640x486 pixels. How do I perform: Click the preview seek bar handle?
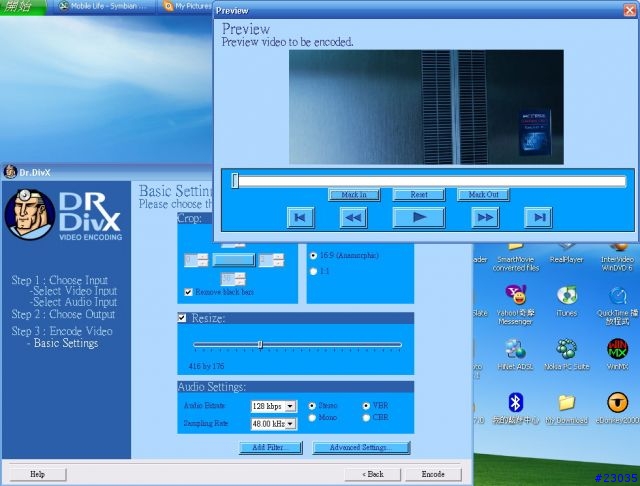[235, 181]
